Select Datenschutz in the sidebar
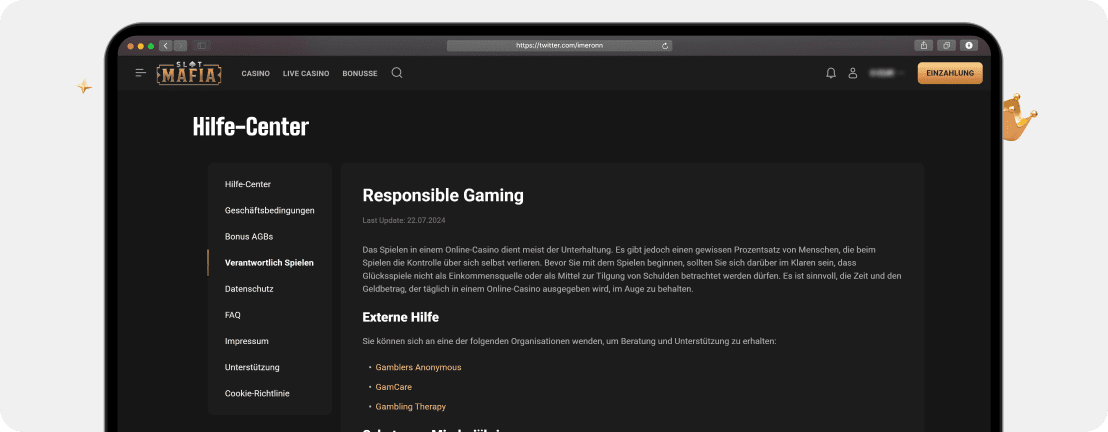The image size is (1108, 432). tap(249, 289)
